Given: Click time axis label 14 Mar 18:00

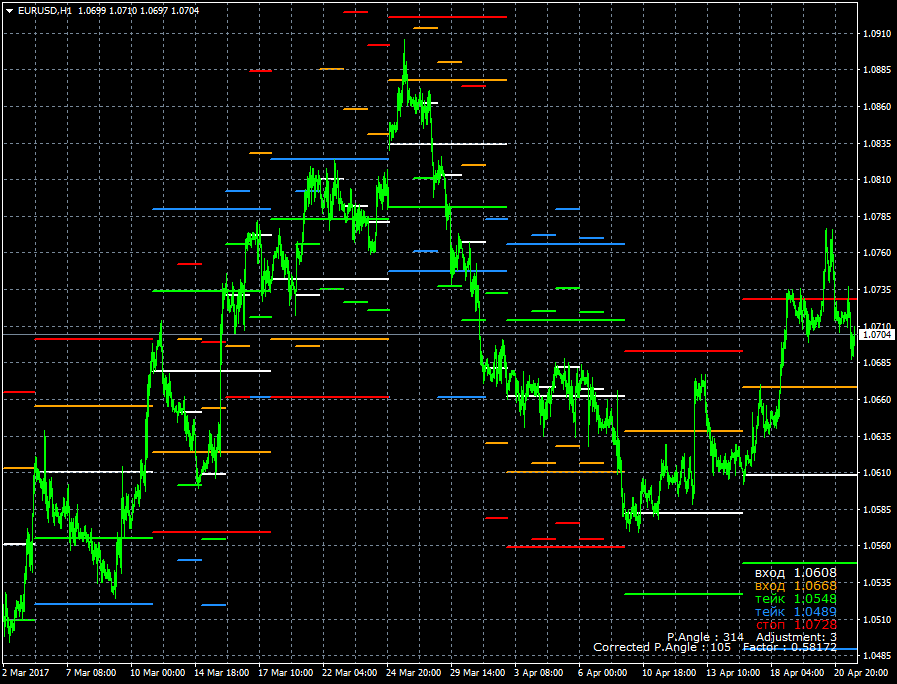Looking at the screenshot, I should [x=221, y=673].
